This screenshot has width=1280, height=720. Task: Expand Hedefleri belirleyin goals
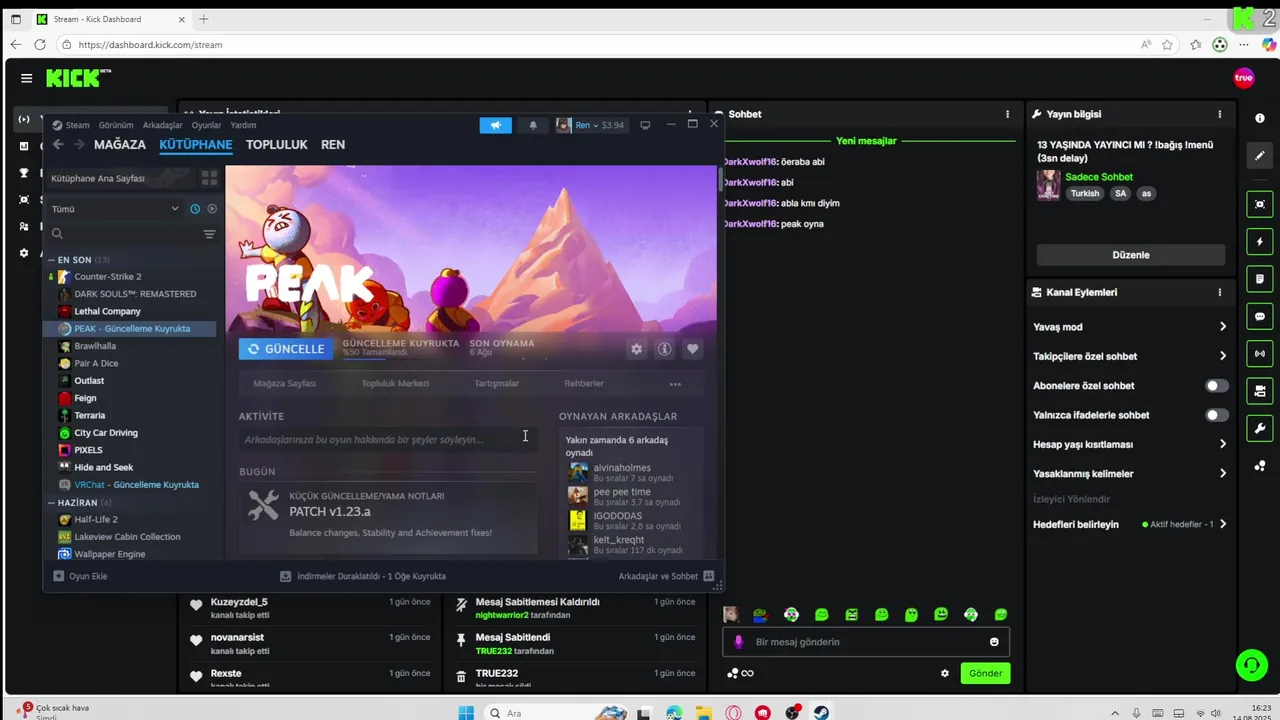(x=1130, y=524)
